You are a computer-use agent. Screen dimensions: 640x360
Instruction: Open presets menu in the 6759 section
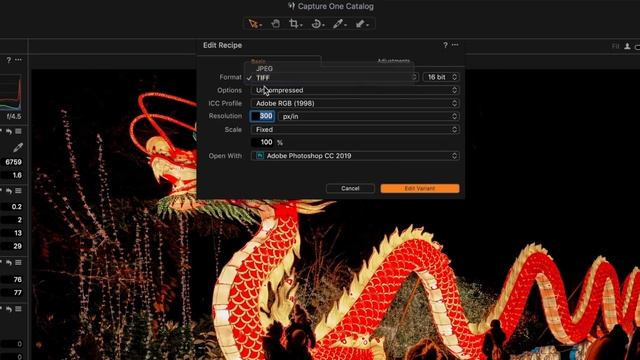tap(18, 131)
